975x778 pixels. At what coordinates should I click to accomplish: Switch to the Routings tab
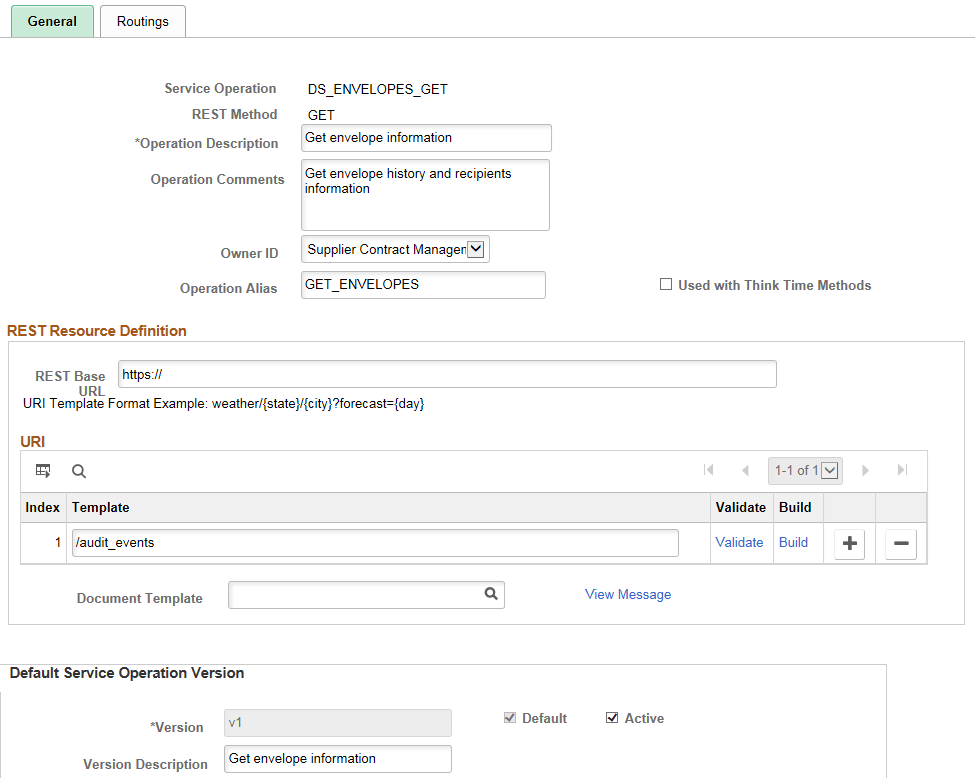click(x=142, y=21)
